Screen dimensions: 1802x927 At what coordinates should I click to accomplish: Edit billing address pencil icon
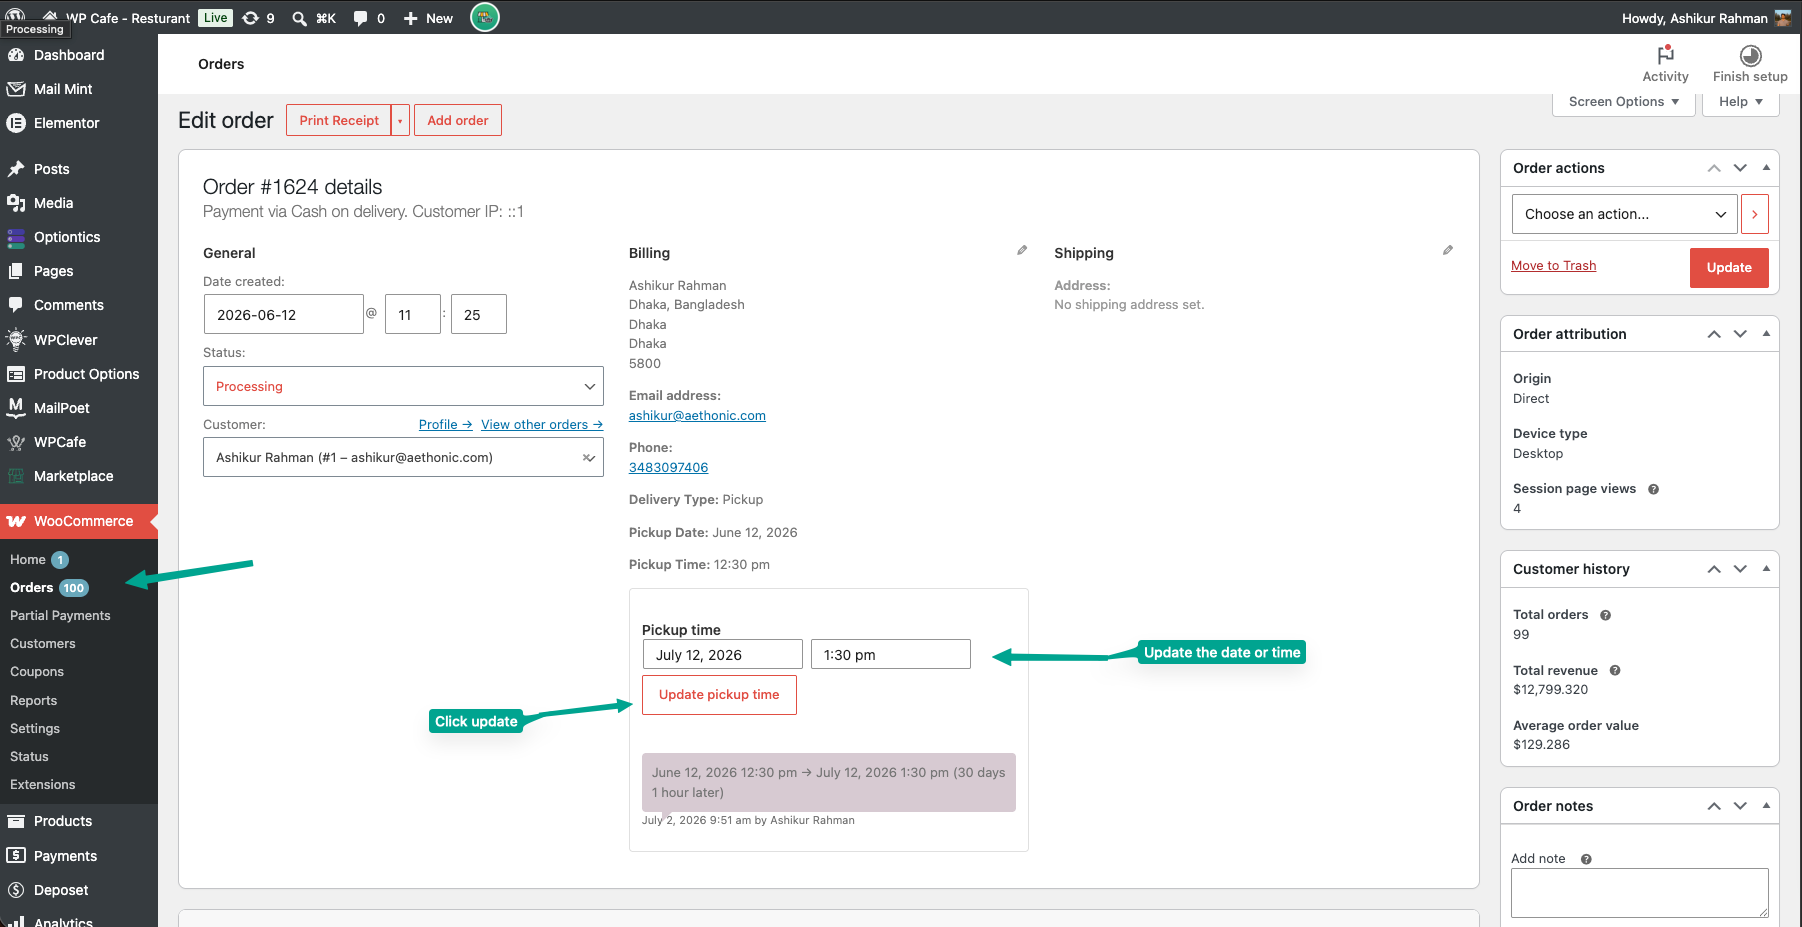[x=1022, y=250]
